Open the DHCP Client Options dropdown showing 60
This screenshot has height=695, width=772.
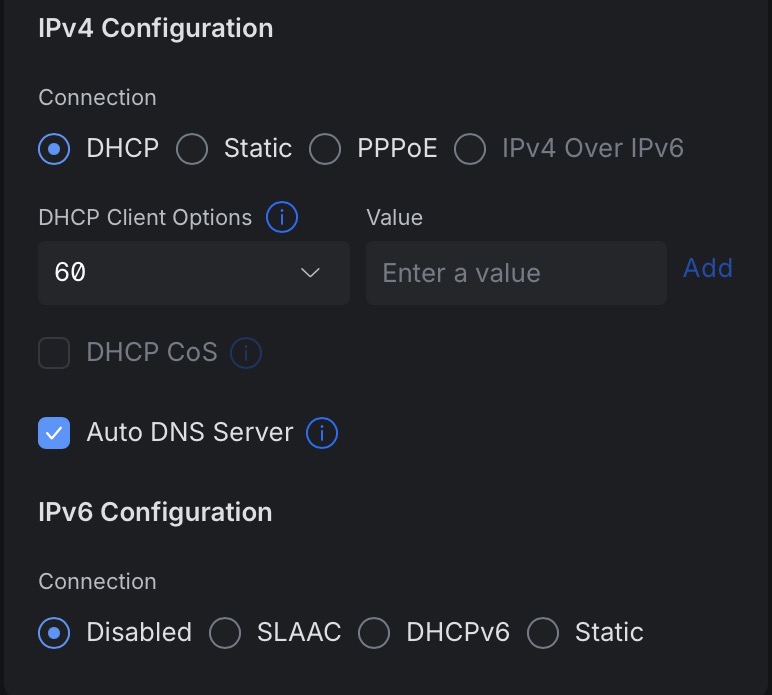coord(193,273)
